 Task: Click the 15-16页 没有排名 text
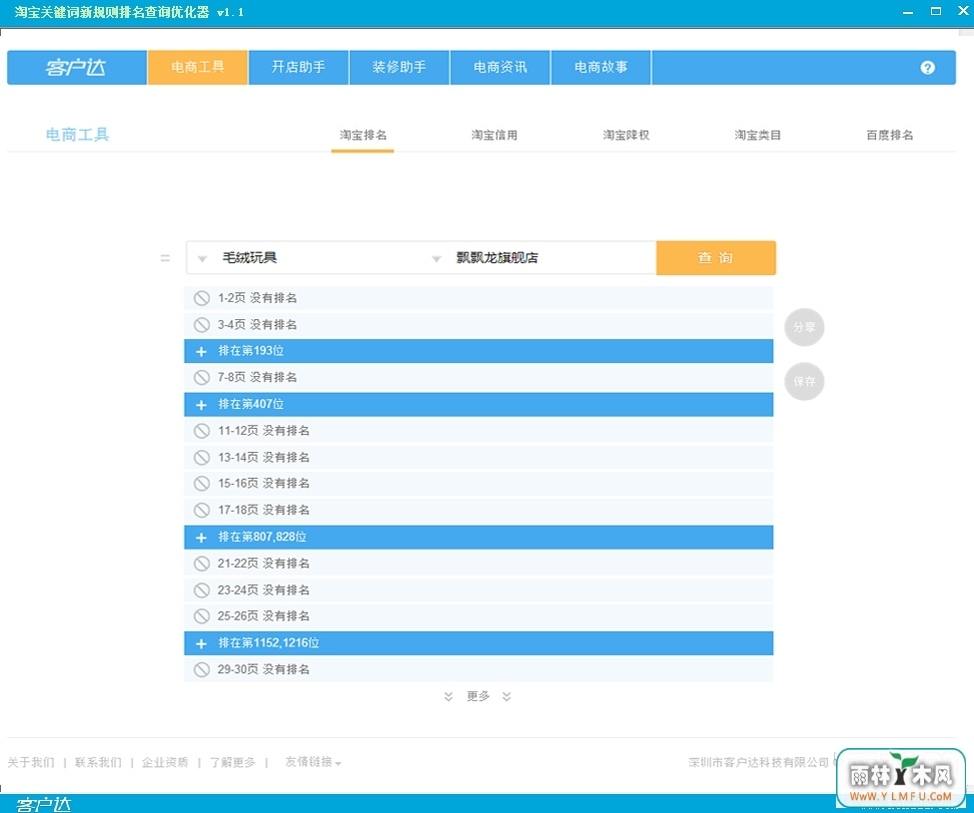coord(263,484)
